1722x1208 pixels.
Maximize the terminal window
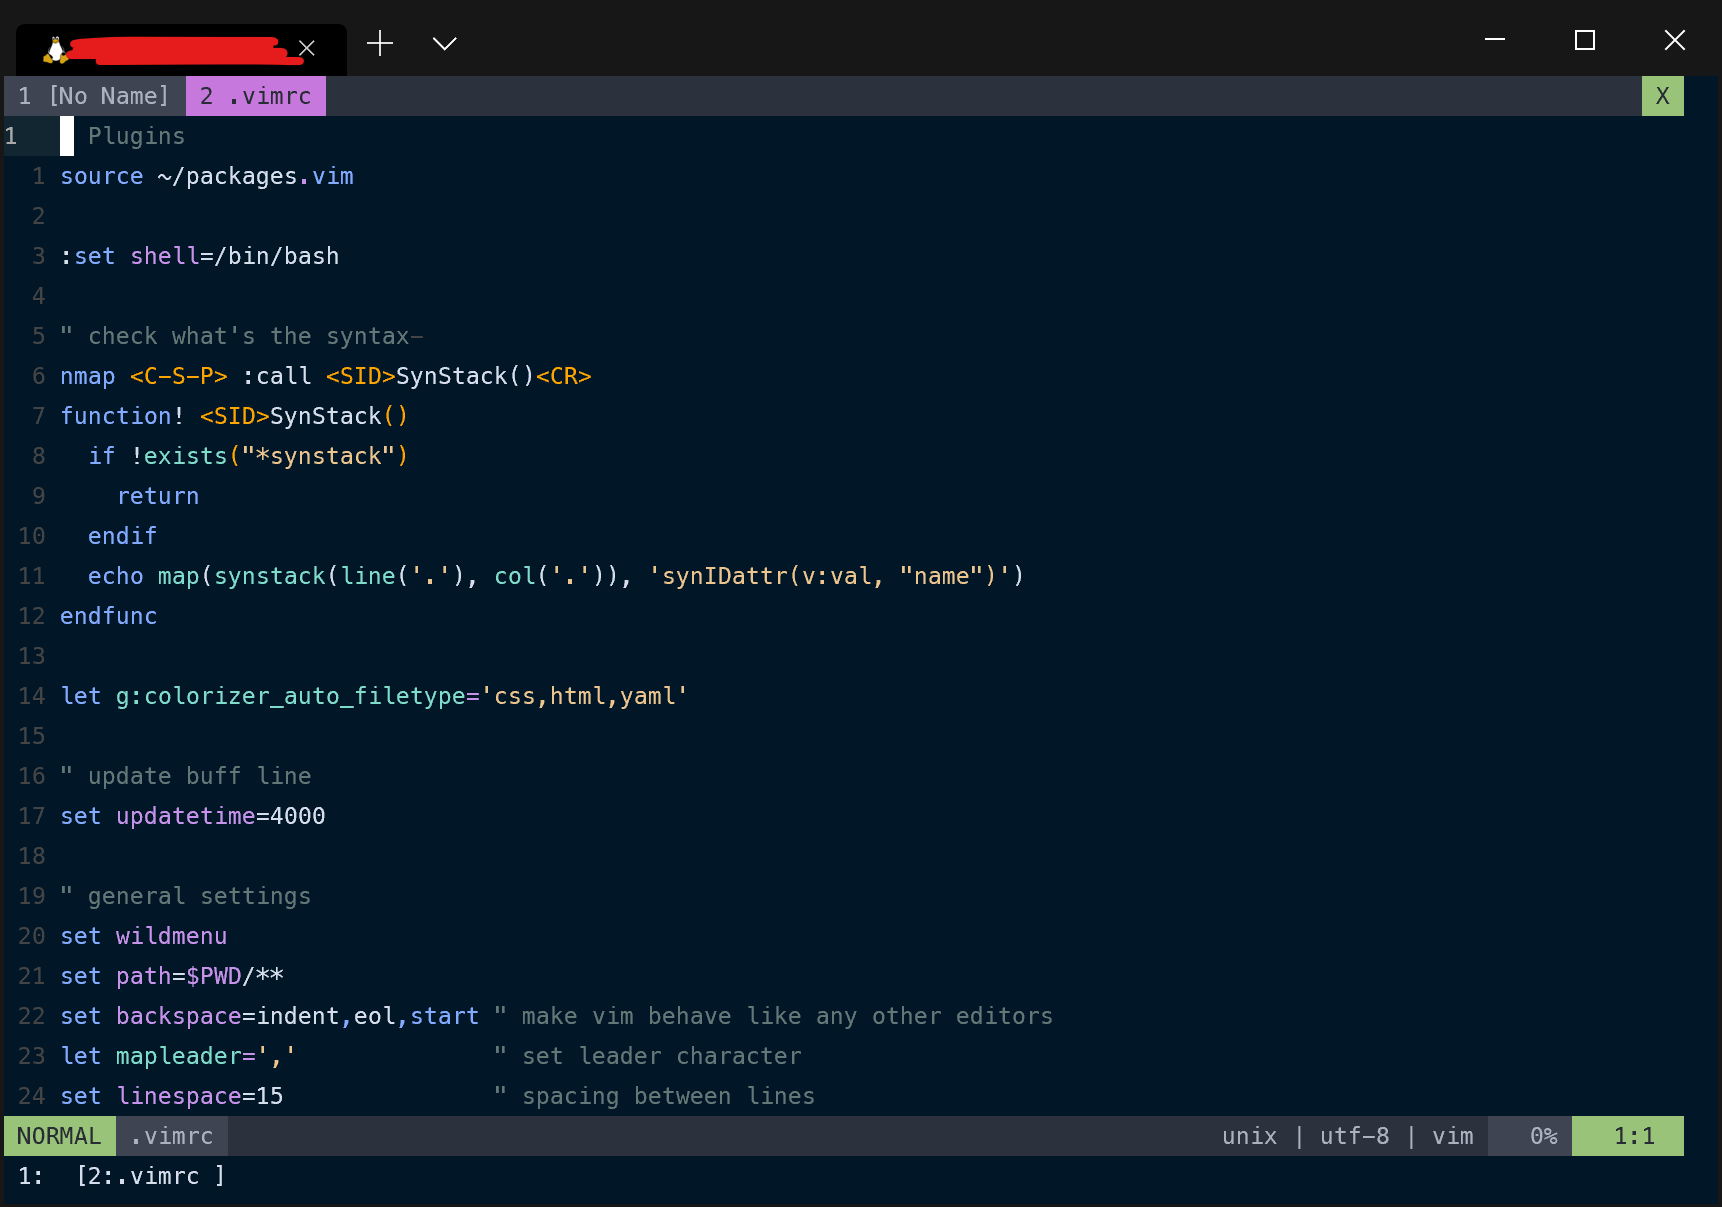[1585, 40]
